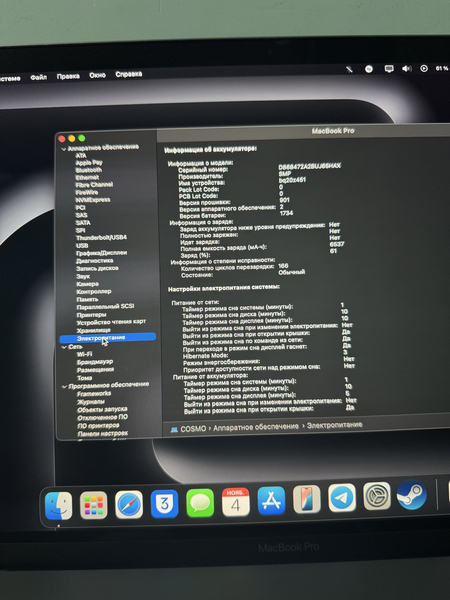Launch Steam from the Dock
The width and height of the screenshot is (450, 600).
coord(412,495)
